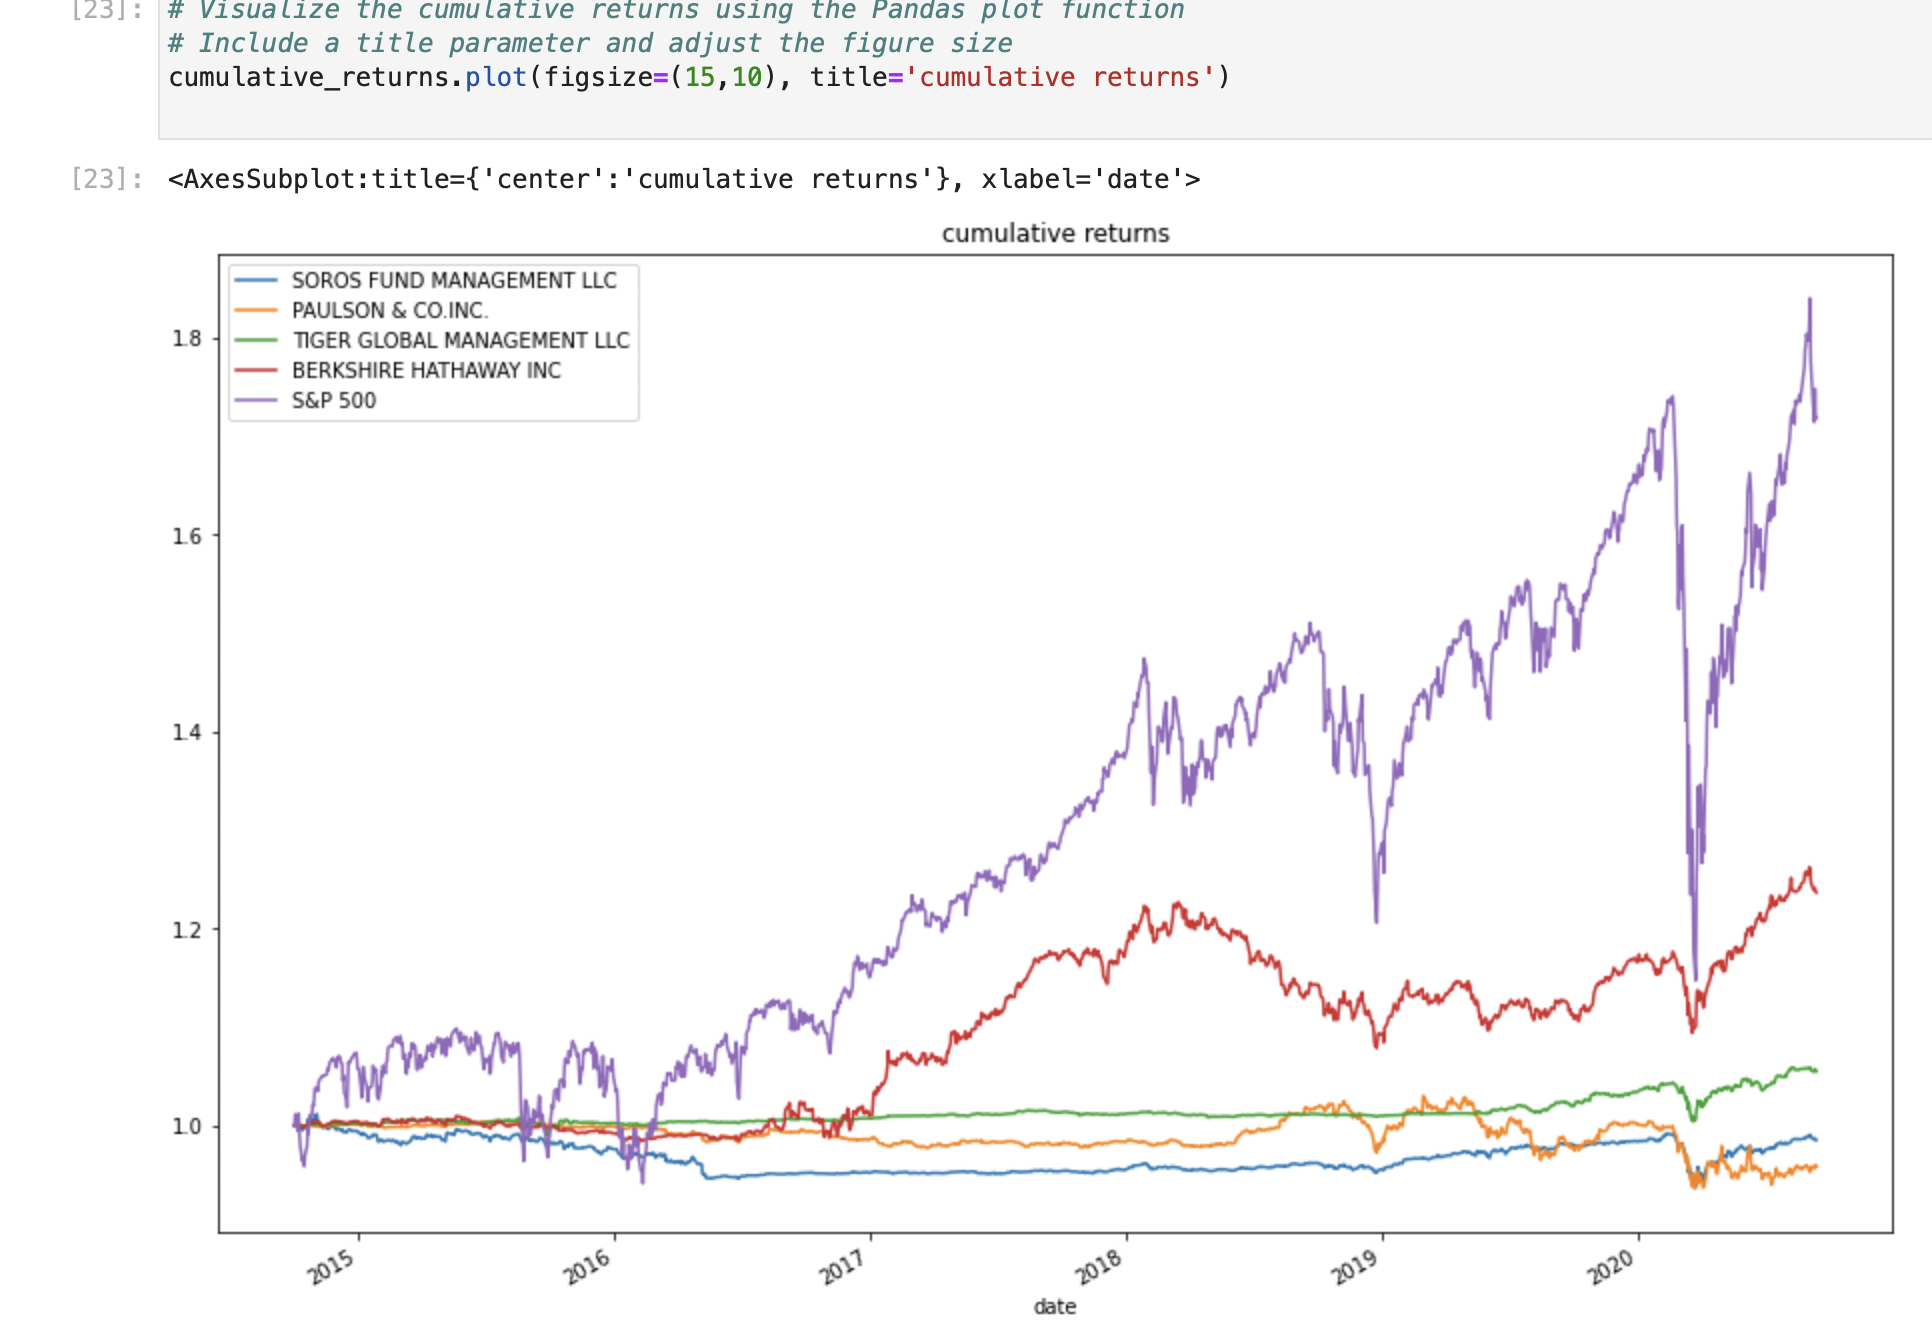Screen dimensions: 1932x1330
Task: Select the TIGER GLOBAL MANAGEMENT LLC legend entry
Action: [x=462, y=340]
